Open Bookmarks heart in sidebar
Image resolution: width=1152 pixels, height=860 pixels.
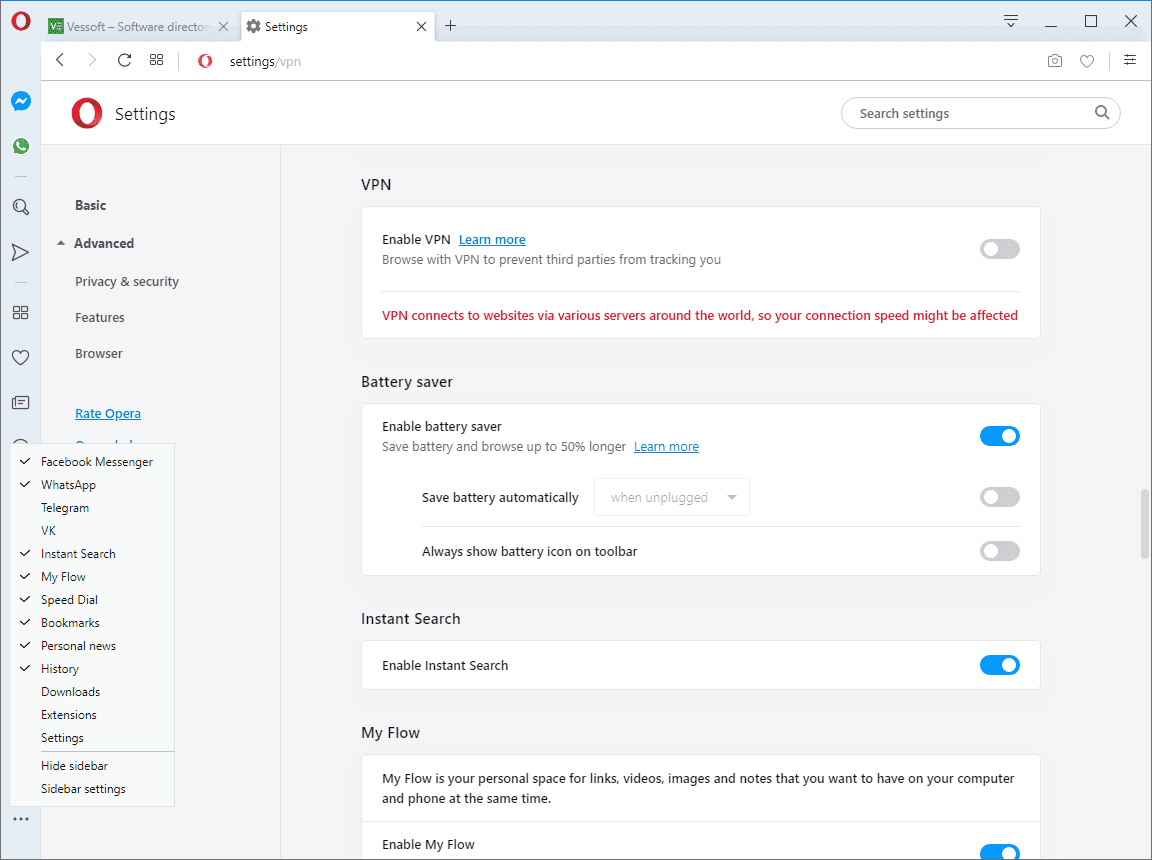coord(21,358)
